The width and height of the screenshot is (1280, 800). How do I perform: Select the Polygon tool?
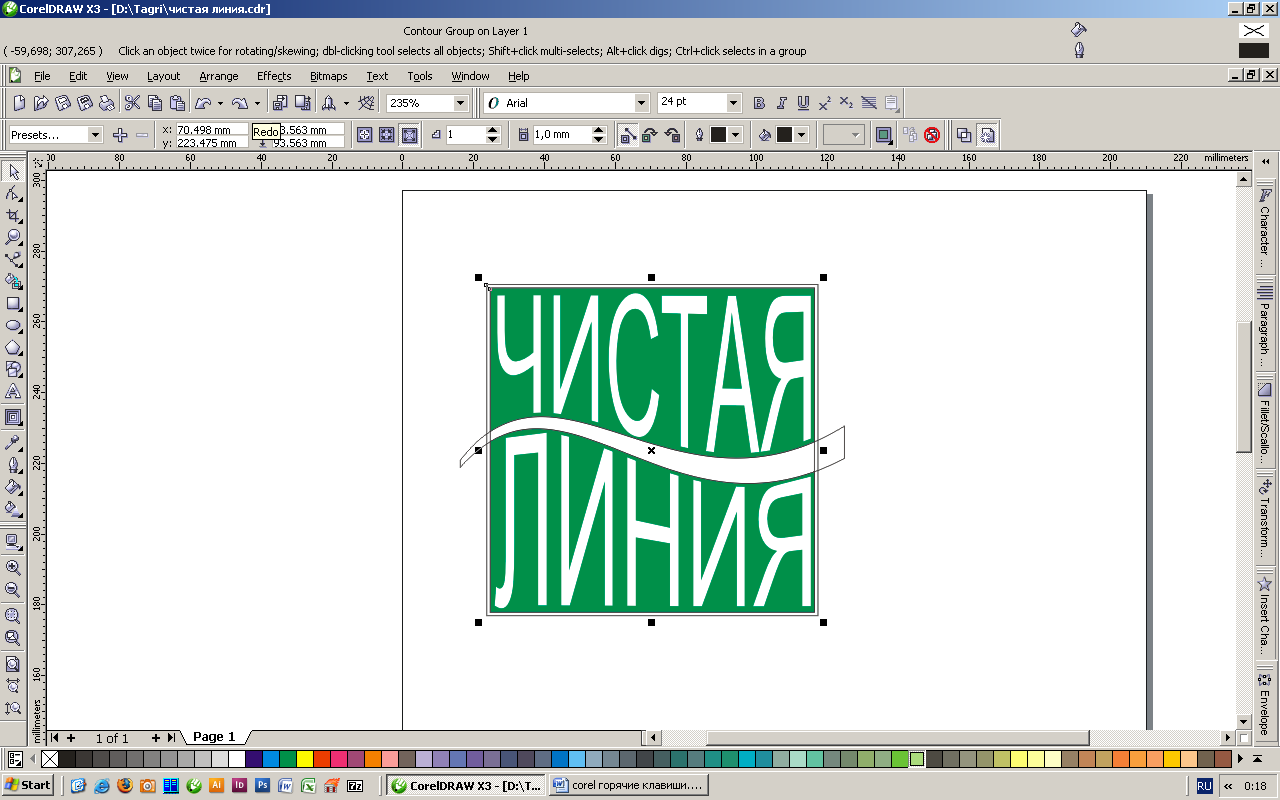pyautogui.click(x=14, y=348)
